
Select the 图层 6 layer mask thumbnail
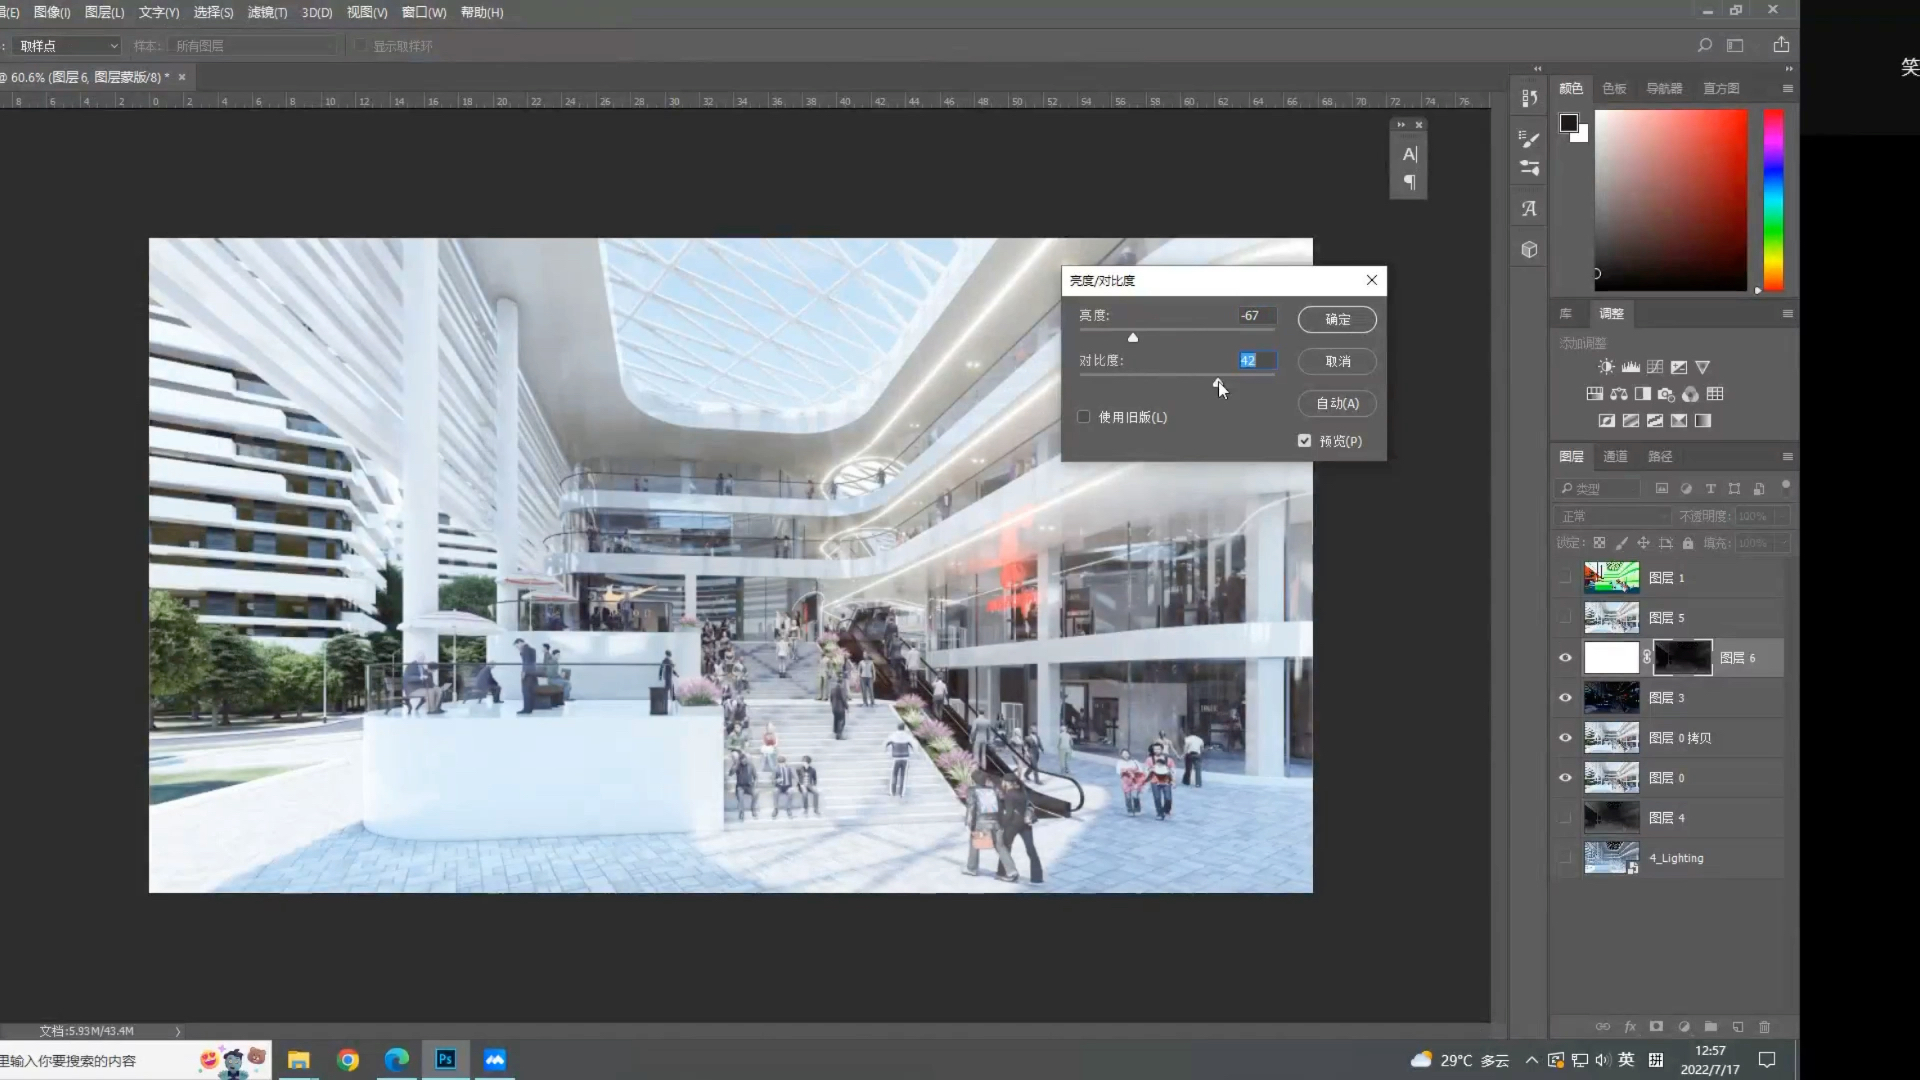pyautogui.click(x=1683, y=658)
